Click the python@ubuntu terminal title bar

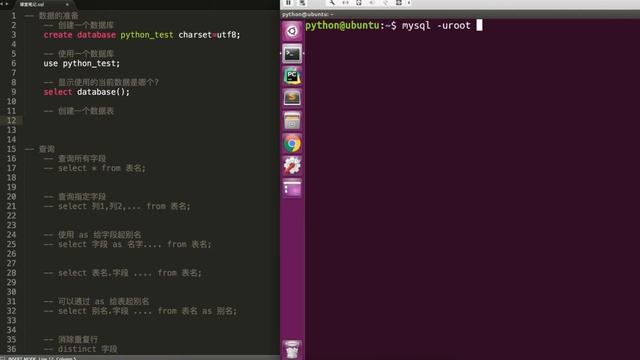click(x=460, y=14)
